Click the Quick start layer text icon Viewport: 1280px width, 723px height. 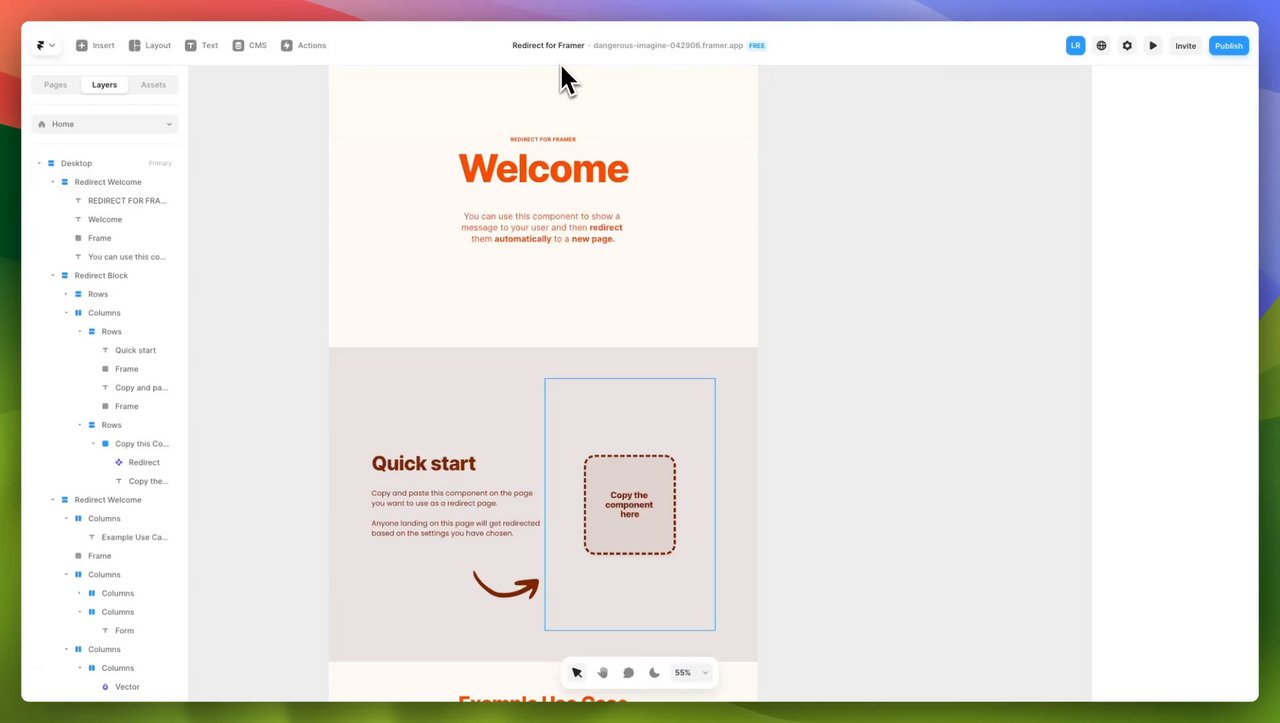105,350
